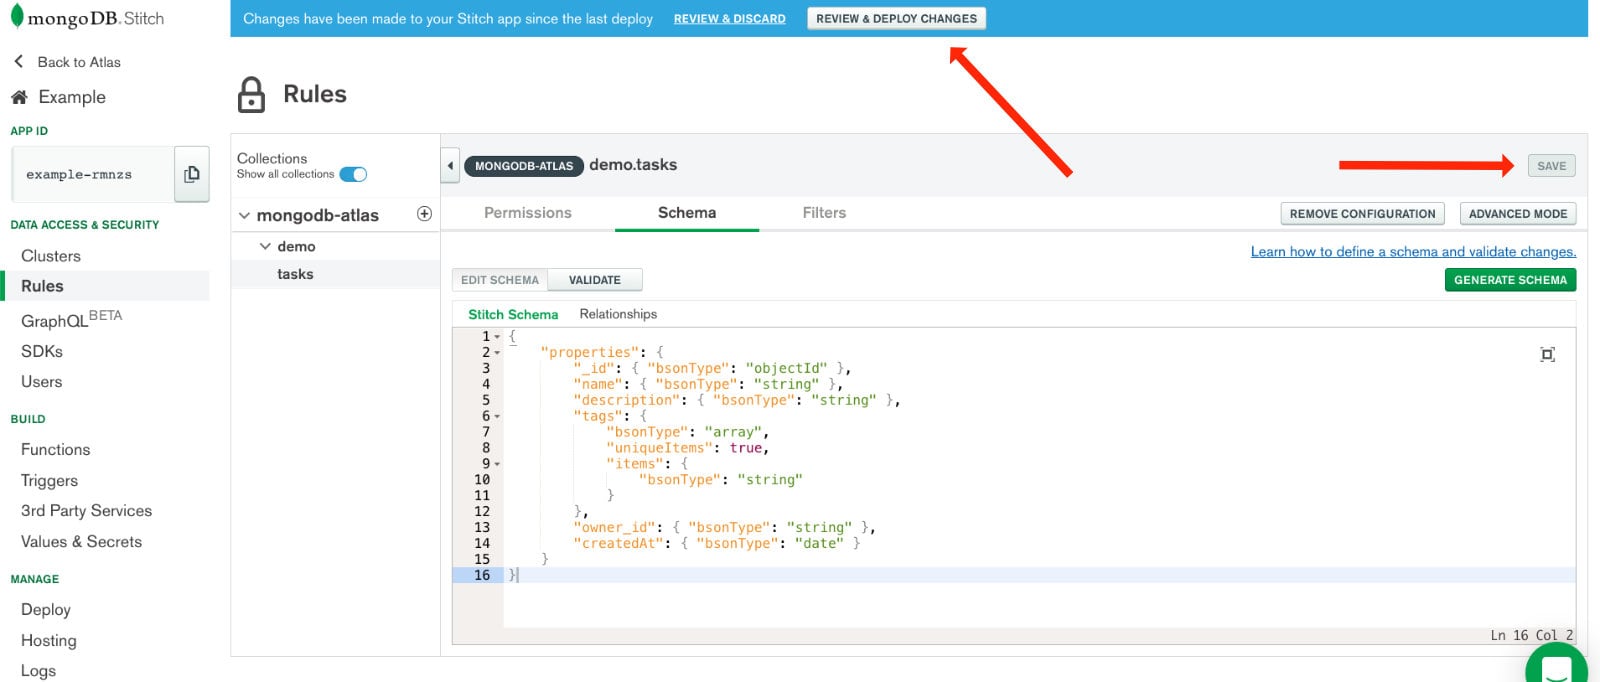Click the demo.tasks namespace title

tap(633, 165)
